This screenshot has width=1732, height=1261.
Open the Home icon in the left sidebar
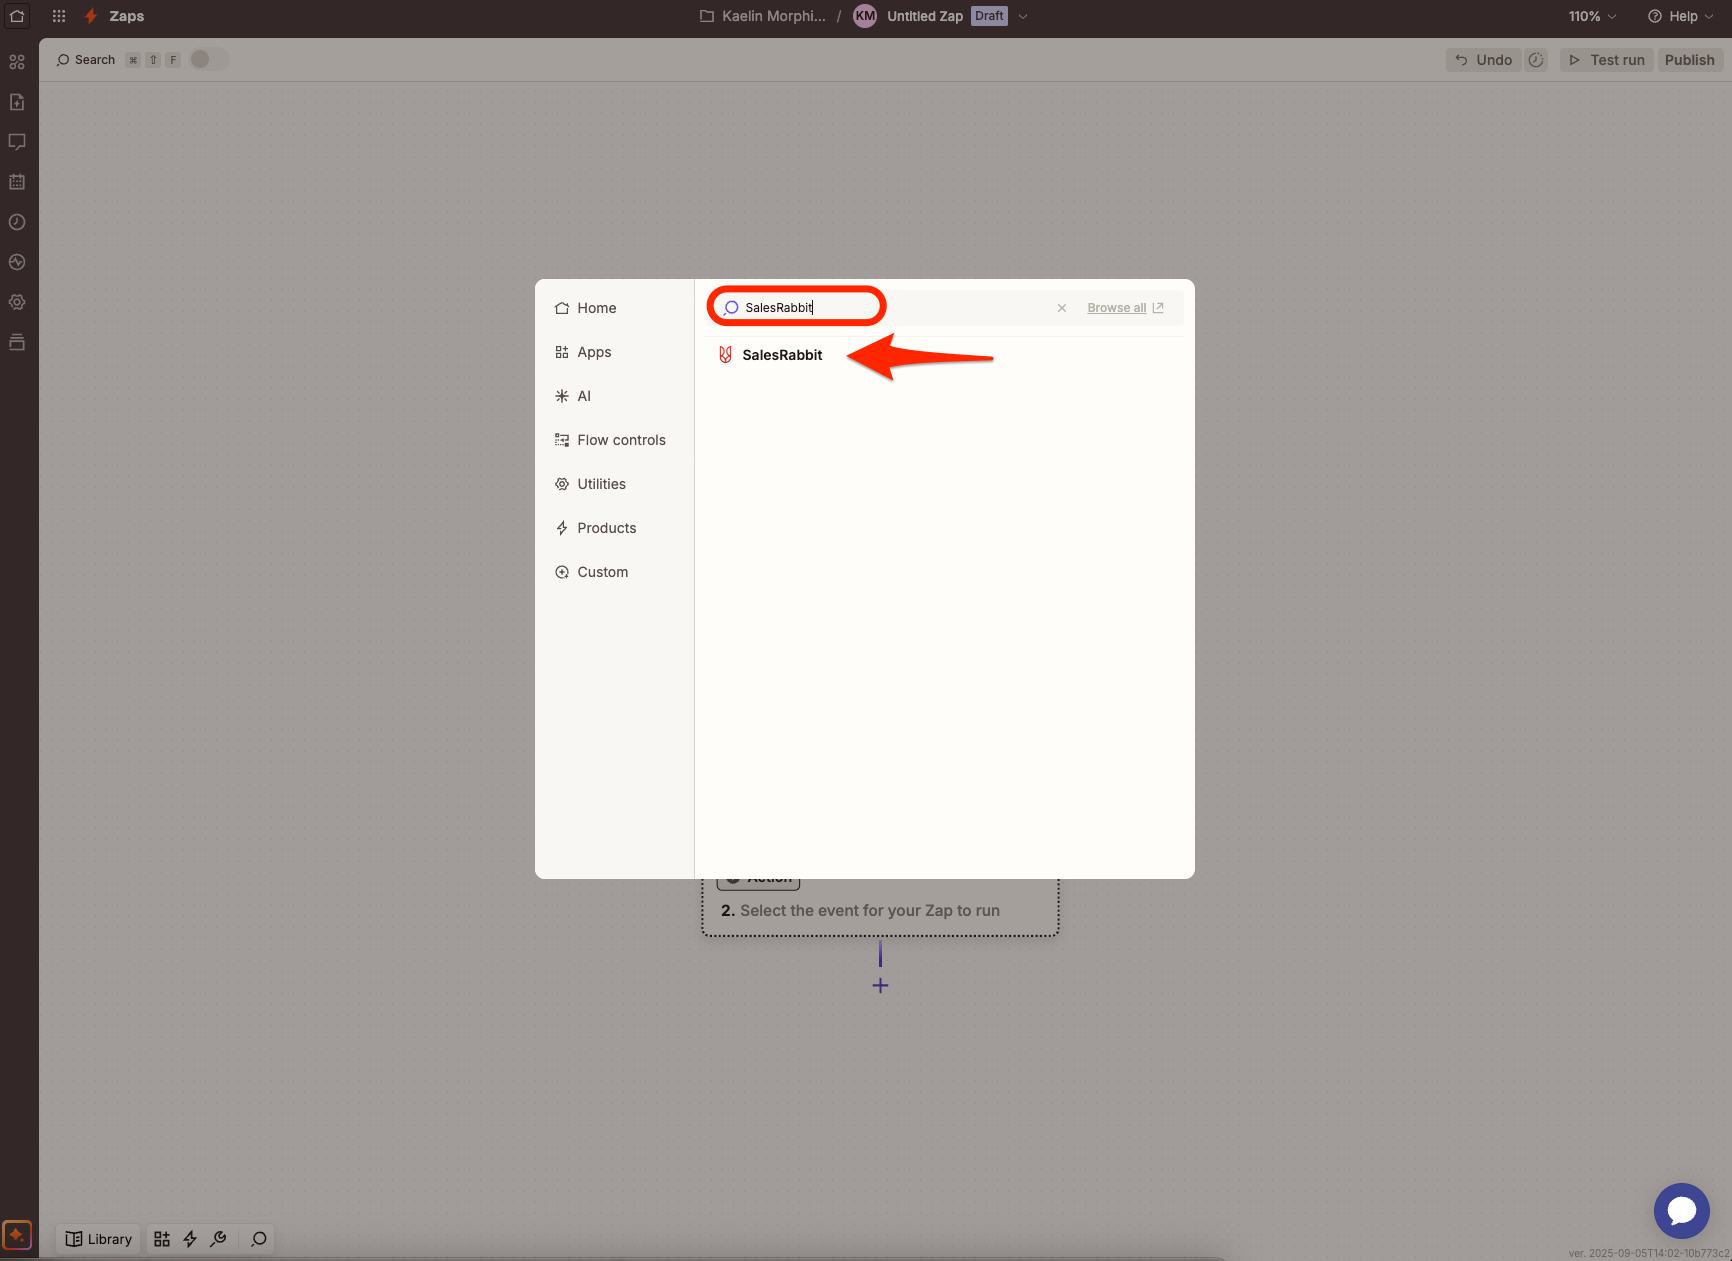tap(16, 16)
